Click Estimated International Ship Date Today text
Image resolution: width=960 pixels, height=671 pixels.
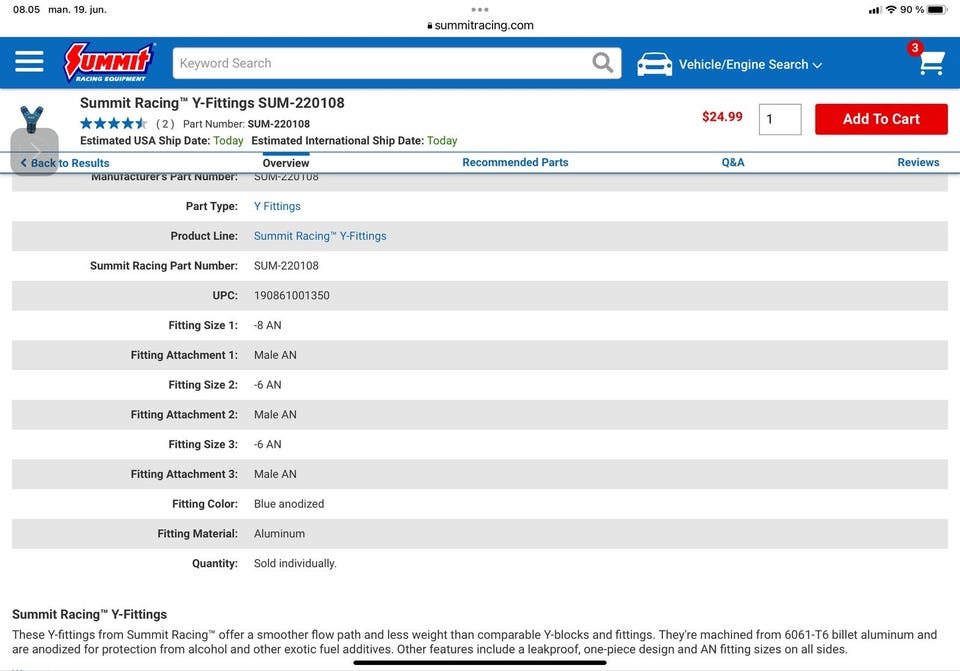(x=354, y=140)
